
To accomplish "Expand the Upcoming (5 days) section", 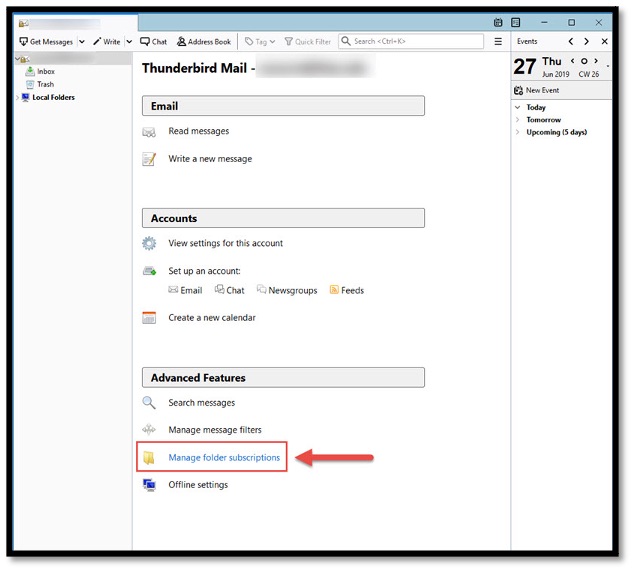I will tap(518, 132).
